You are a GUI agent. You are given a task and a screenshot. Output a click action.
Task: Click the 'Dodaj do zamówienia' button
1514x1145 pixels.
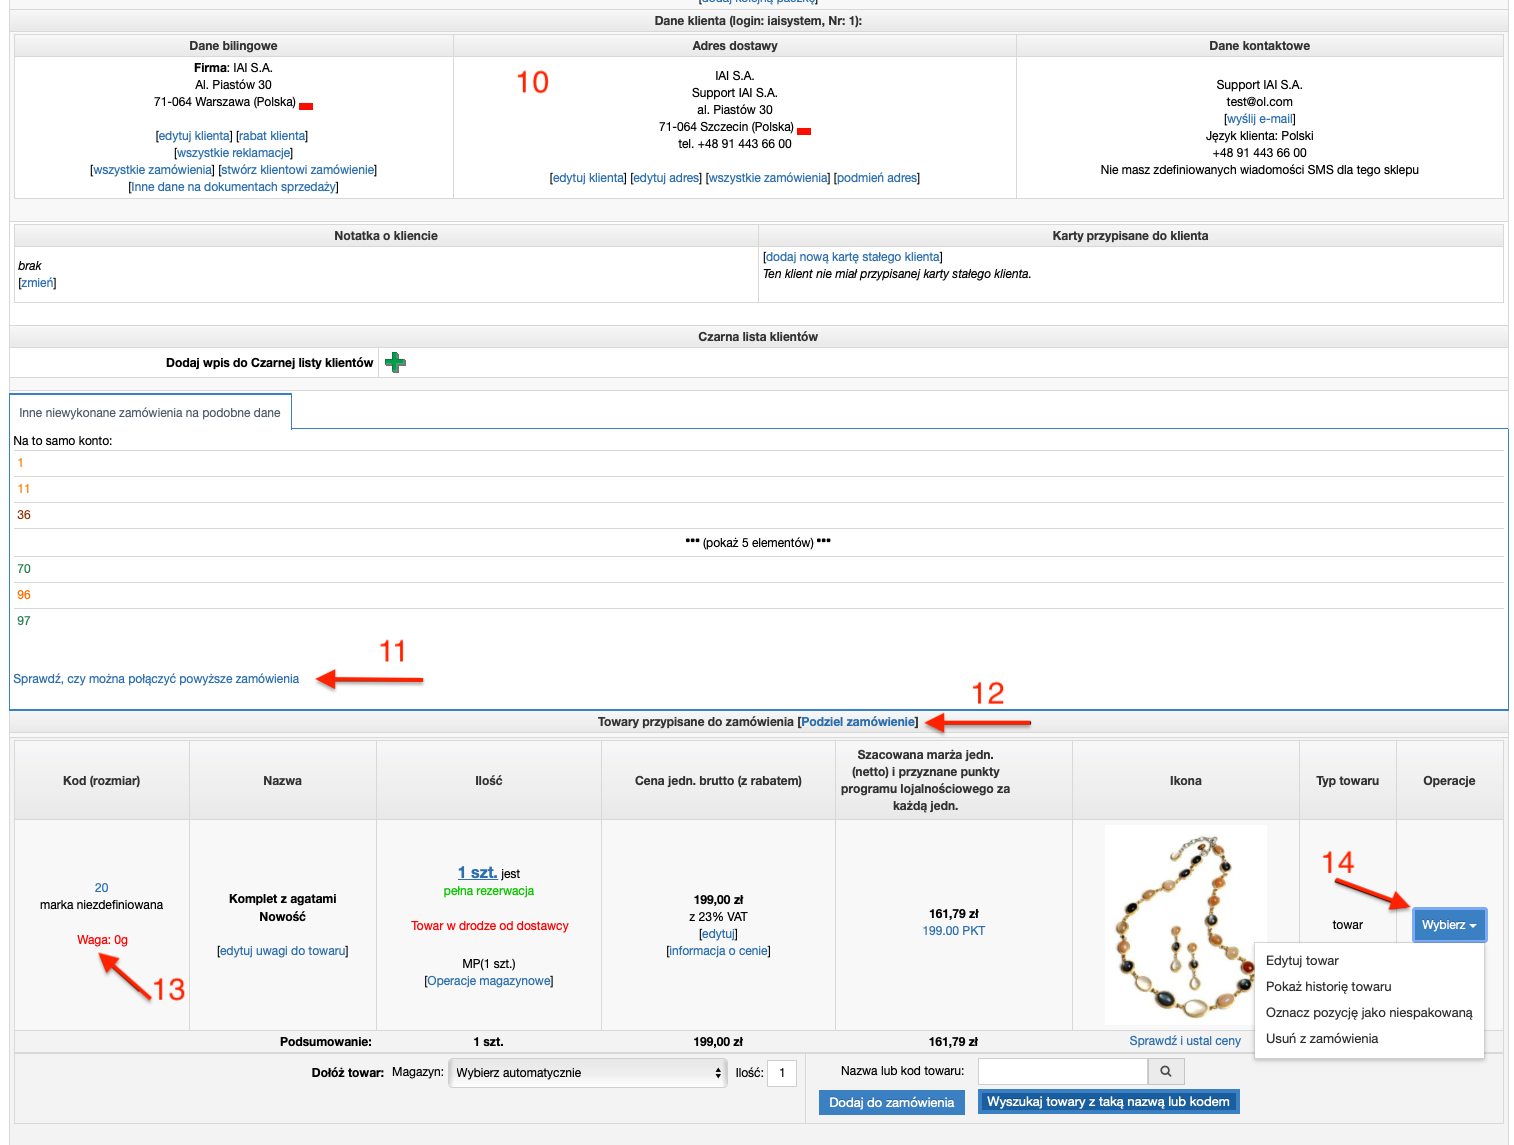click(891, 1102)
